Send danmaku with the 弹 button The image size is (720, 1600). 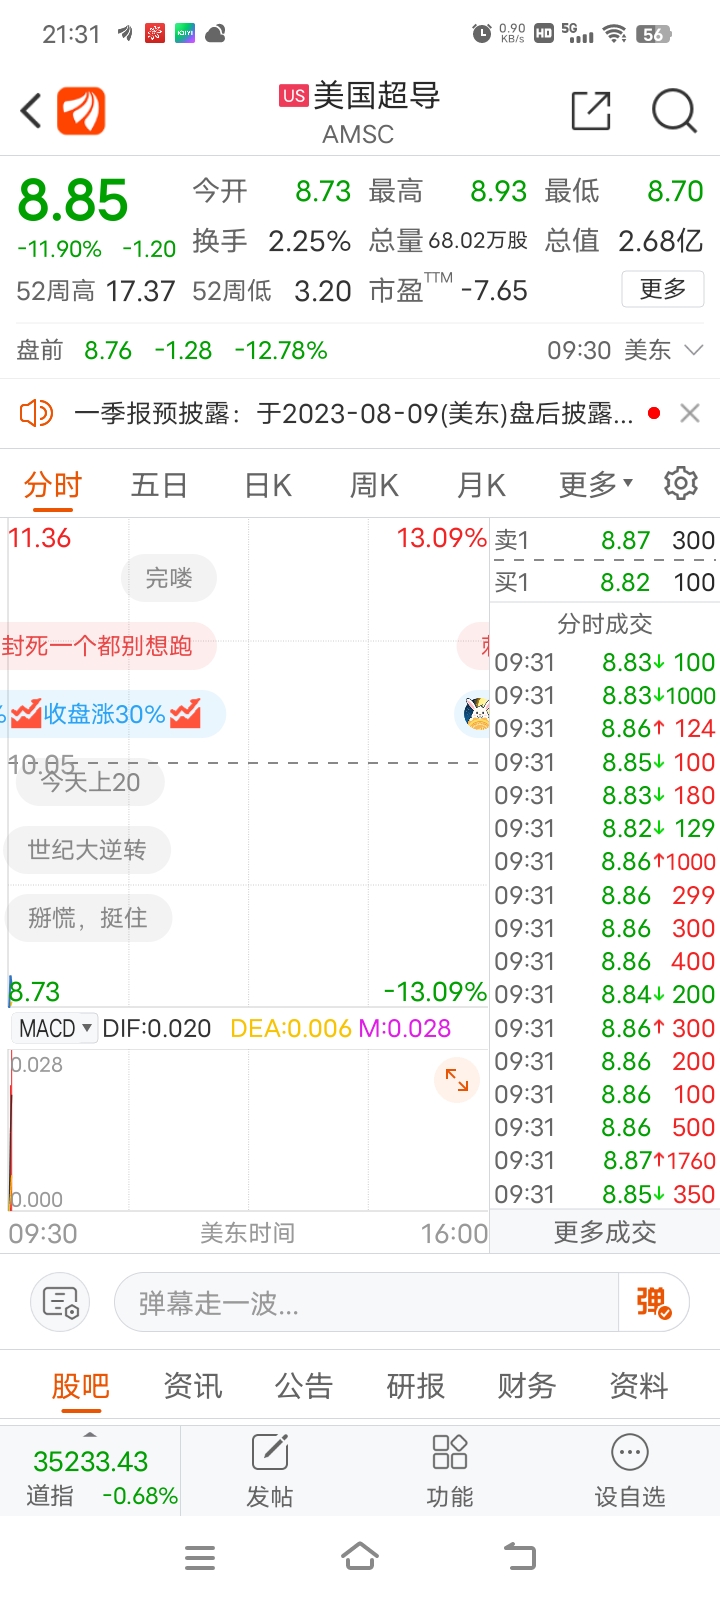(x=654, y=1302)
